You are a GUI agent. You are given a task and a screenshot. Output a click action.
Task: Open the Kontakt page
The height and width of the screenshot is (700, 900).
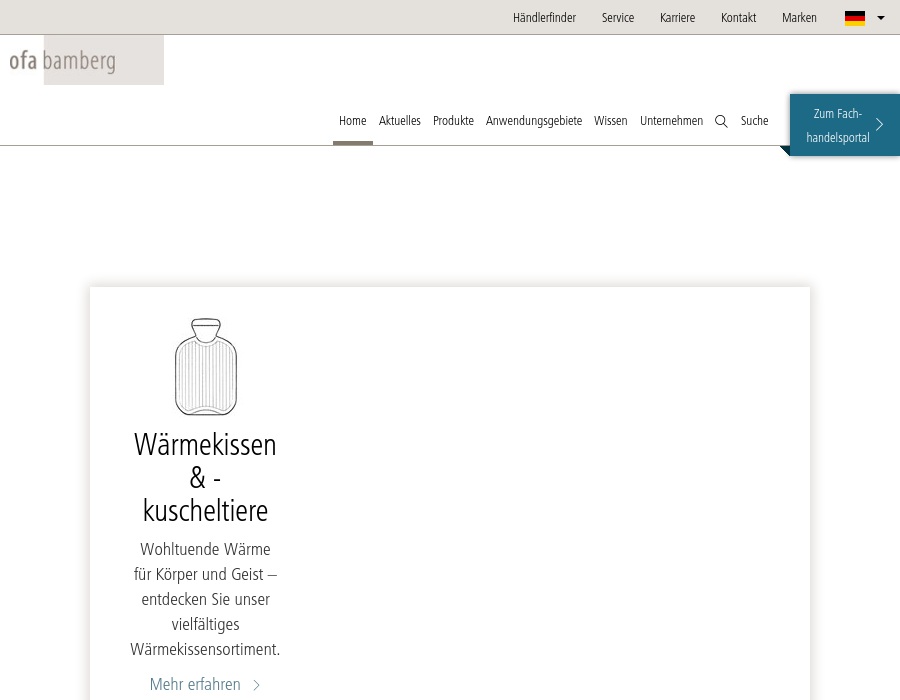[x=738, y=17]
